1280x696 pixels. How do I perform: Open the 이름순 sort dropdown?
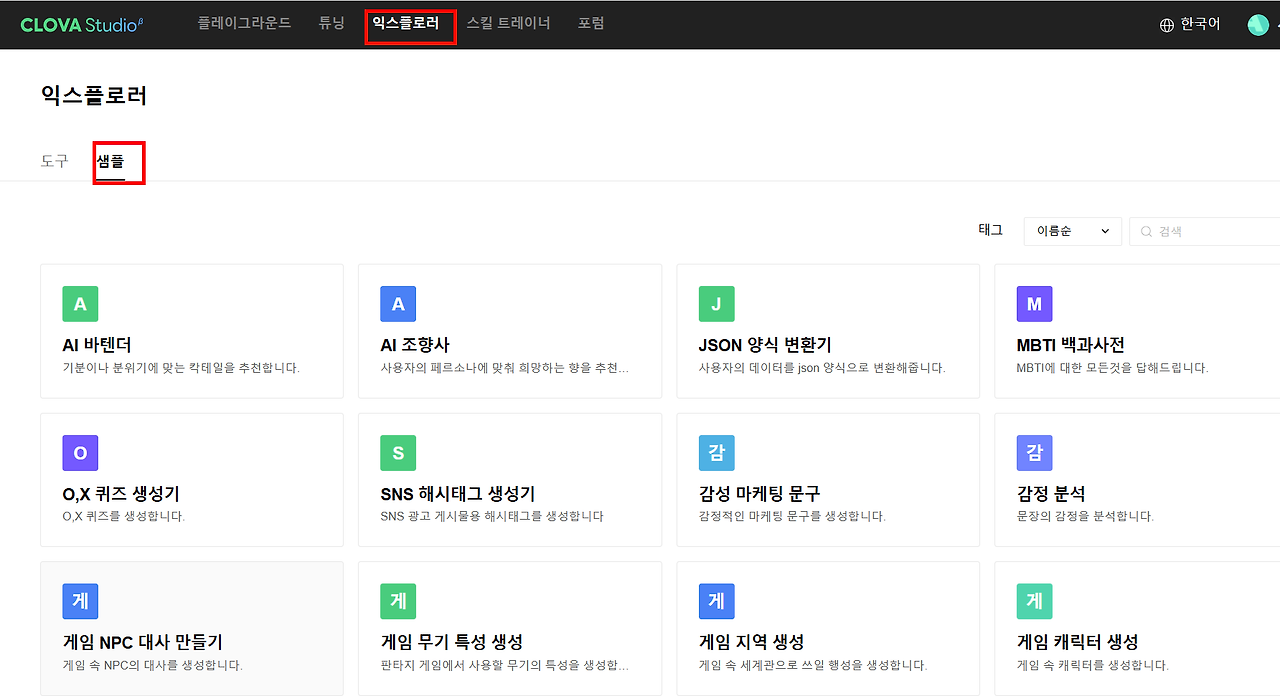pos(1073,231)
